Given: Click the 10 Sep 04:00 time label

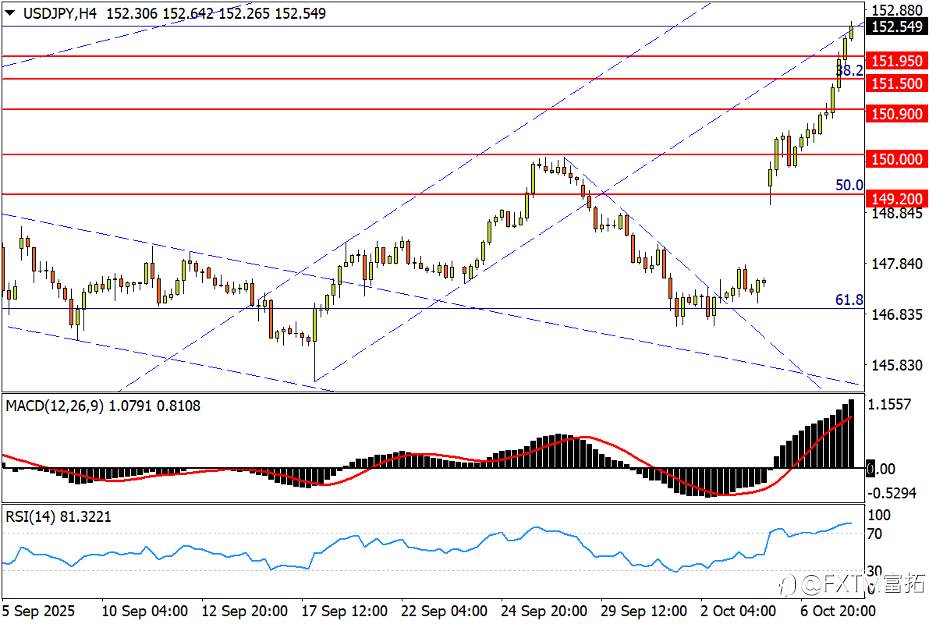Looking at the screenshot, I should tap(144, 611).
